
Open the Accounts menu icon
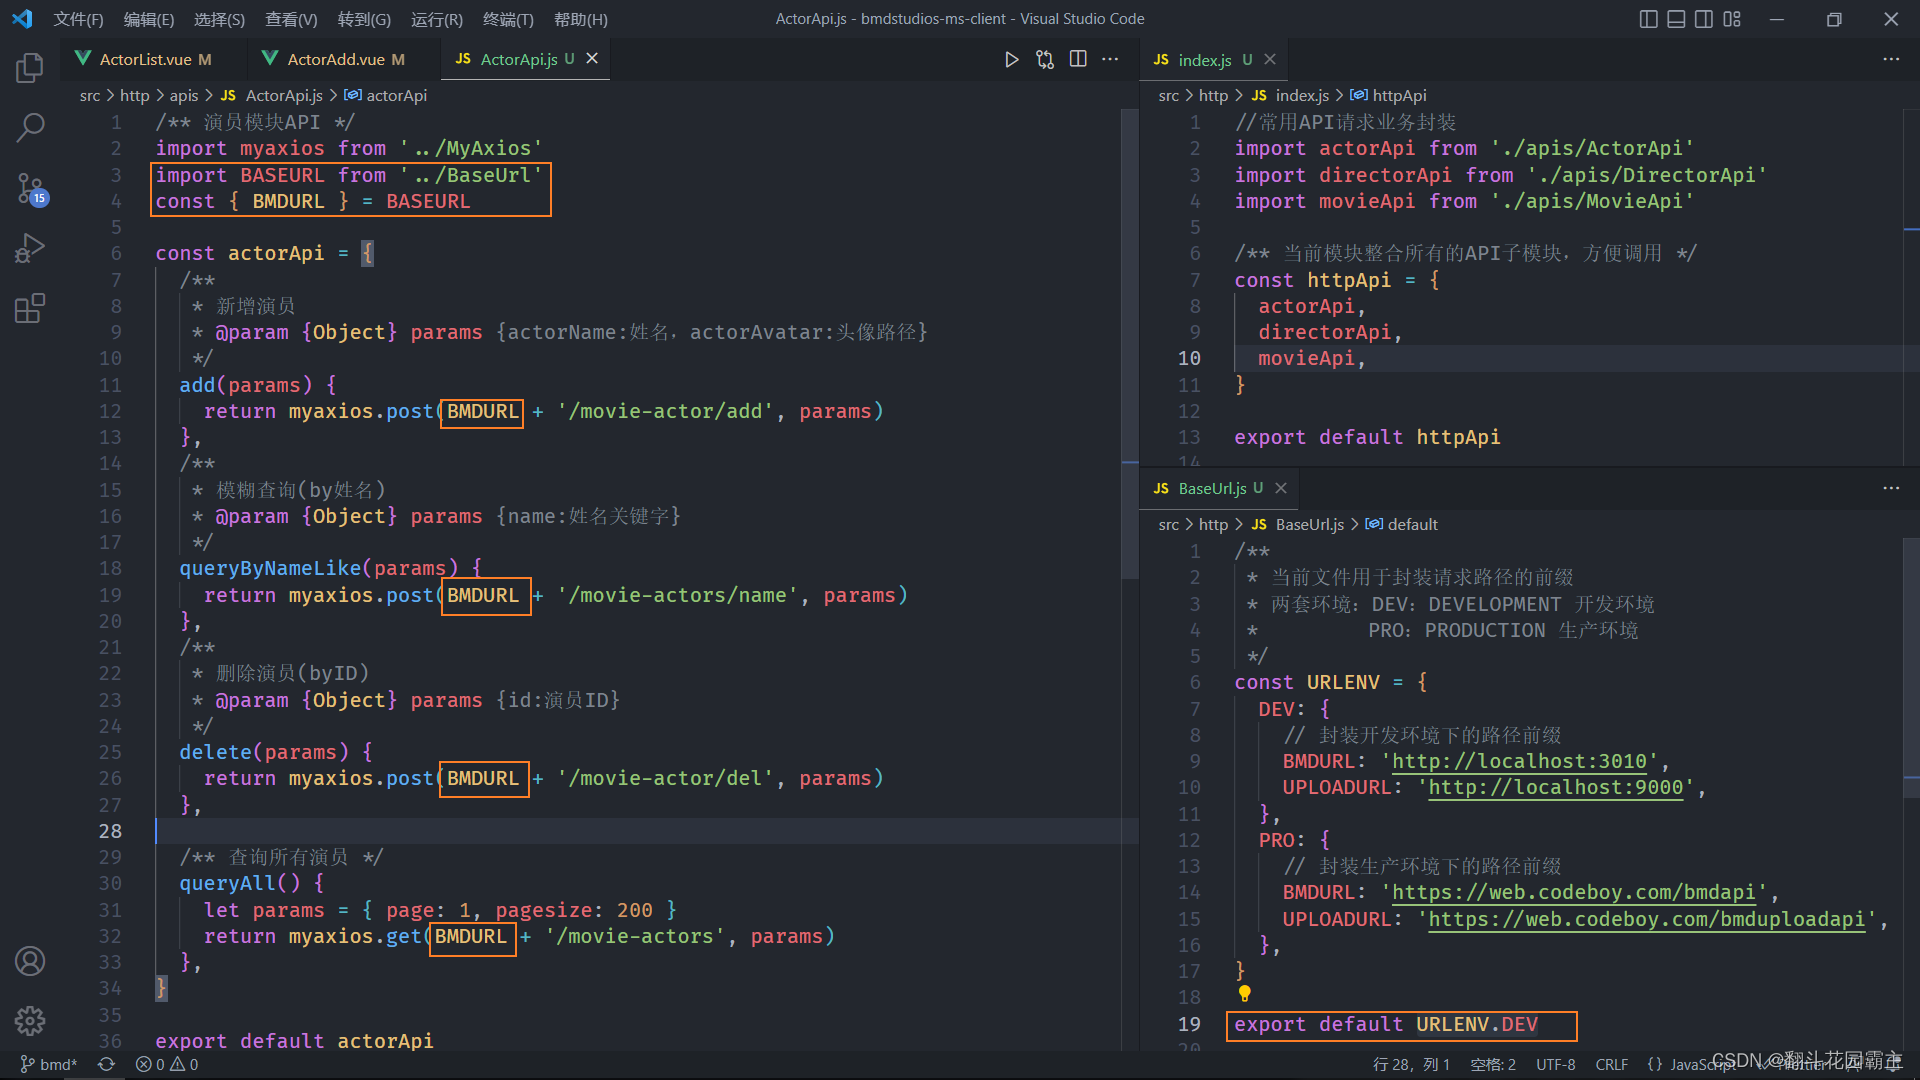point(30,961)
